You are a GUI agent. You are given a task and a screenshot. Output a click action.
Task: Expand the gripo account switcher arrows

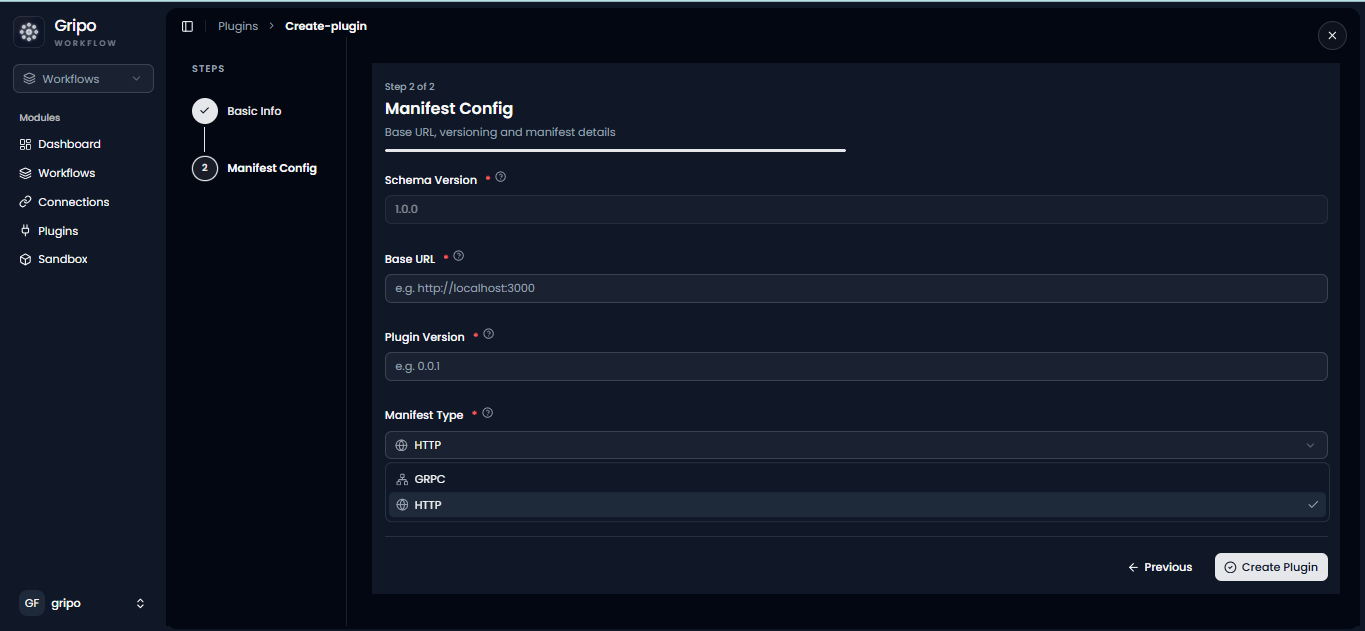(x=140, y=603)
